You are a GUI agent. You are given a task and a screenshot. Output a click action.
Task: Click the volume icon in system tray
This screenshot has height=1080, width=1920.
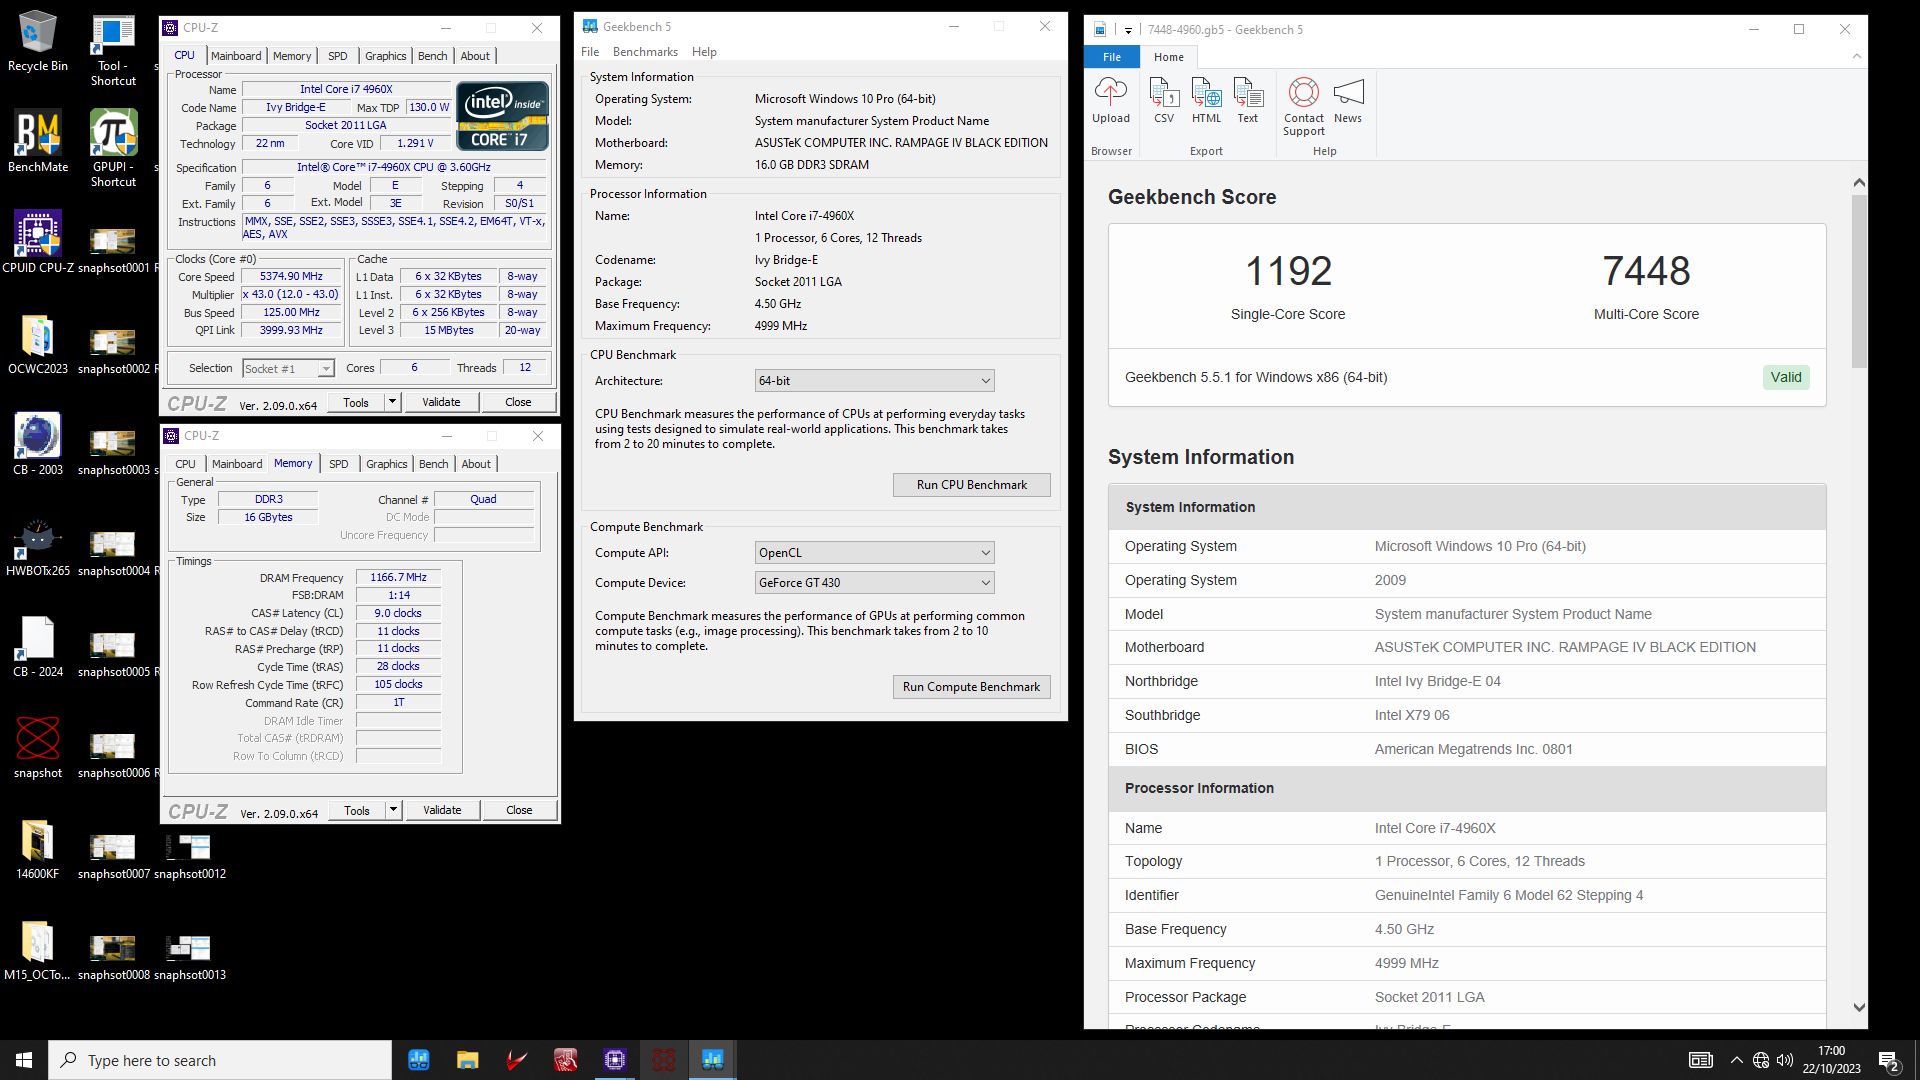[x=1785, y=1060]
